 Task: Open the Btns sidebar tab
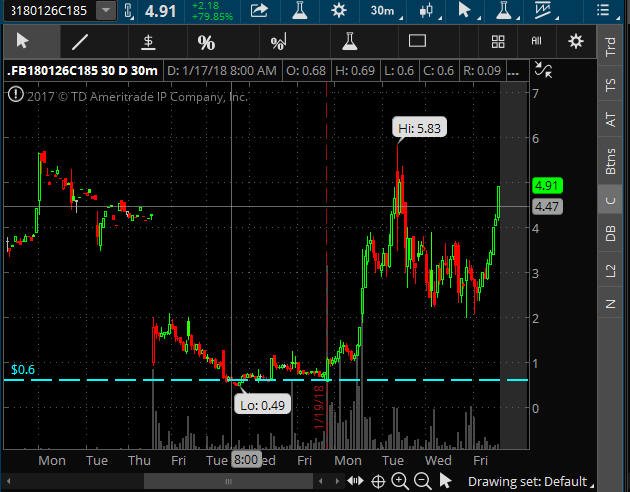point(610,161)
